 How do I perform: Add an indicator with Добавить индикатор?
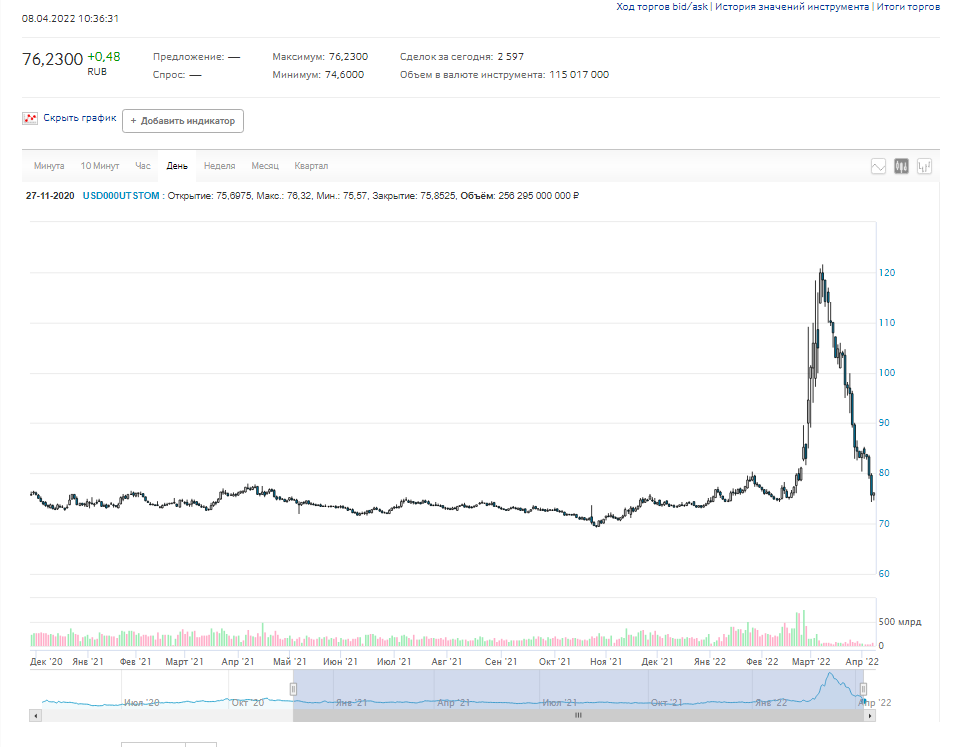point(183,121)
